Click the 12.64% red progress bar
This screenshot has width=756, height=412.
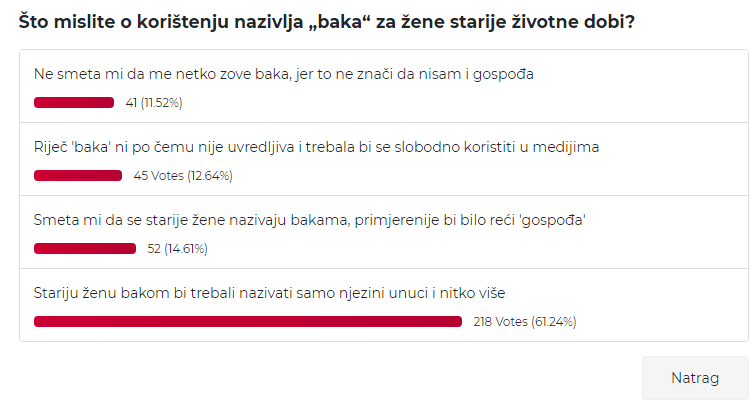(78, 175)
